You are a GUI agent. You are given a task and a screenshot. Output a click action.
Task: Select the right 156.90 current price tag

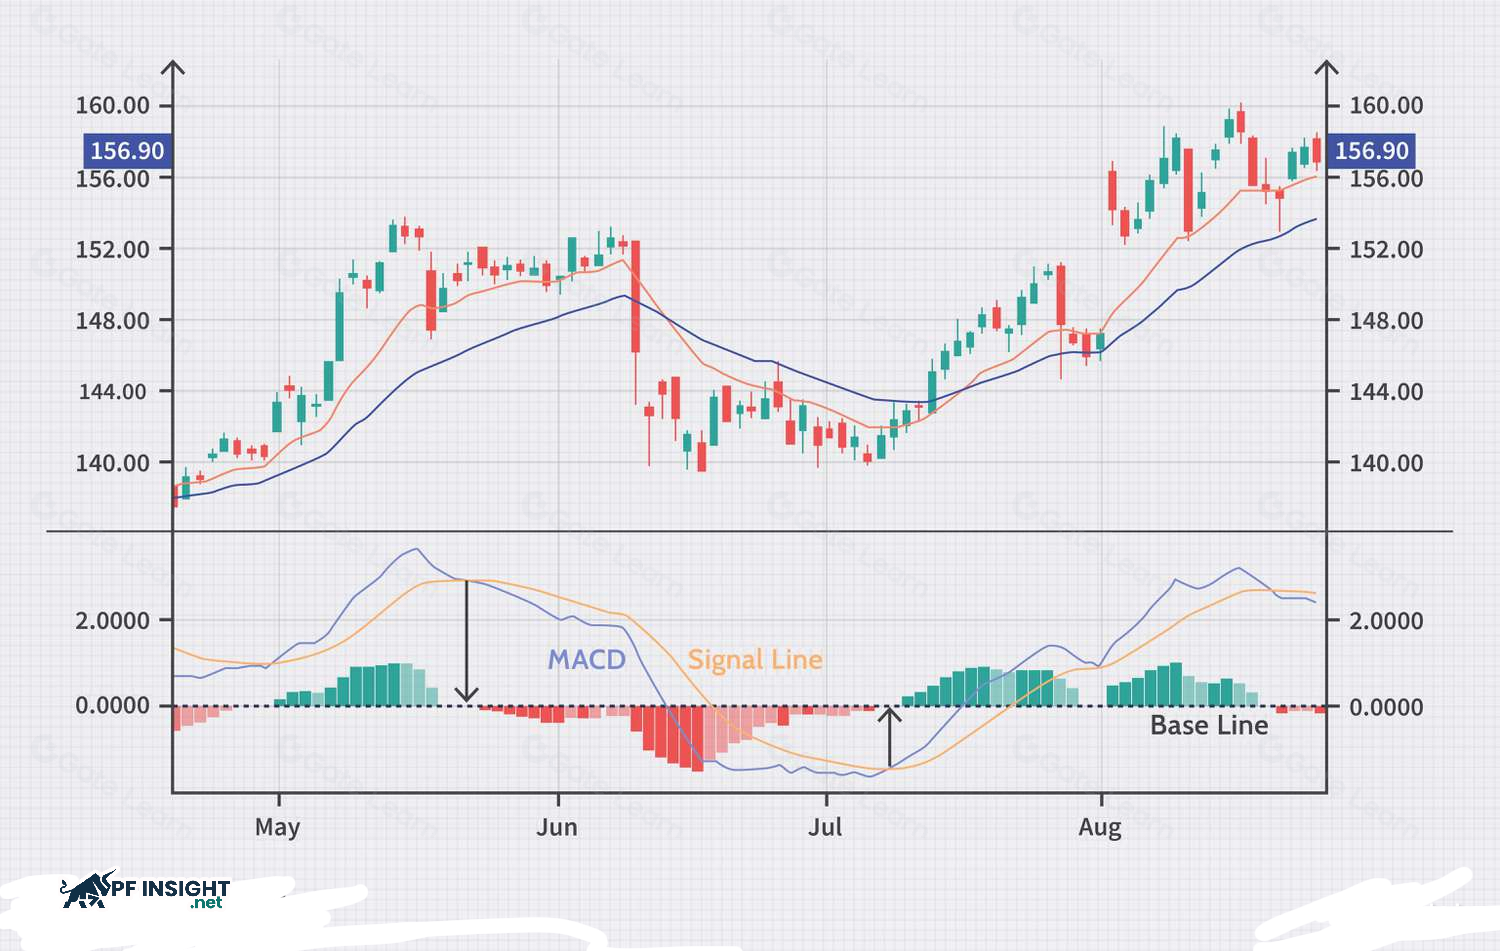click(x=1371, y=151)
